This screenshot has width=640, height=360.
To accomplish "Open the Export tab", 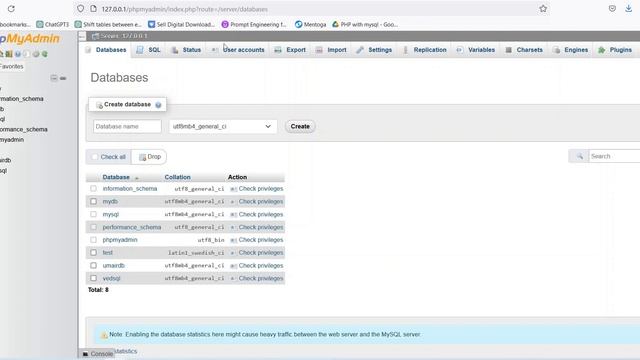I will (x=290, y=50).
